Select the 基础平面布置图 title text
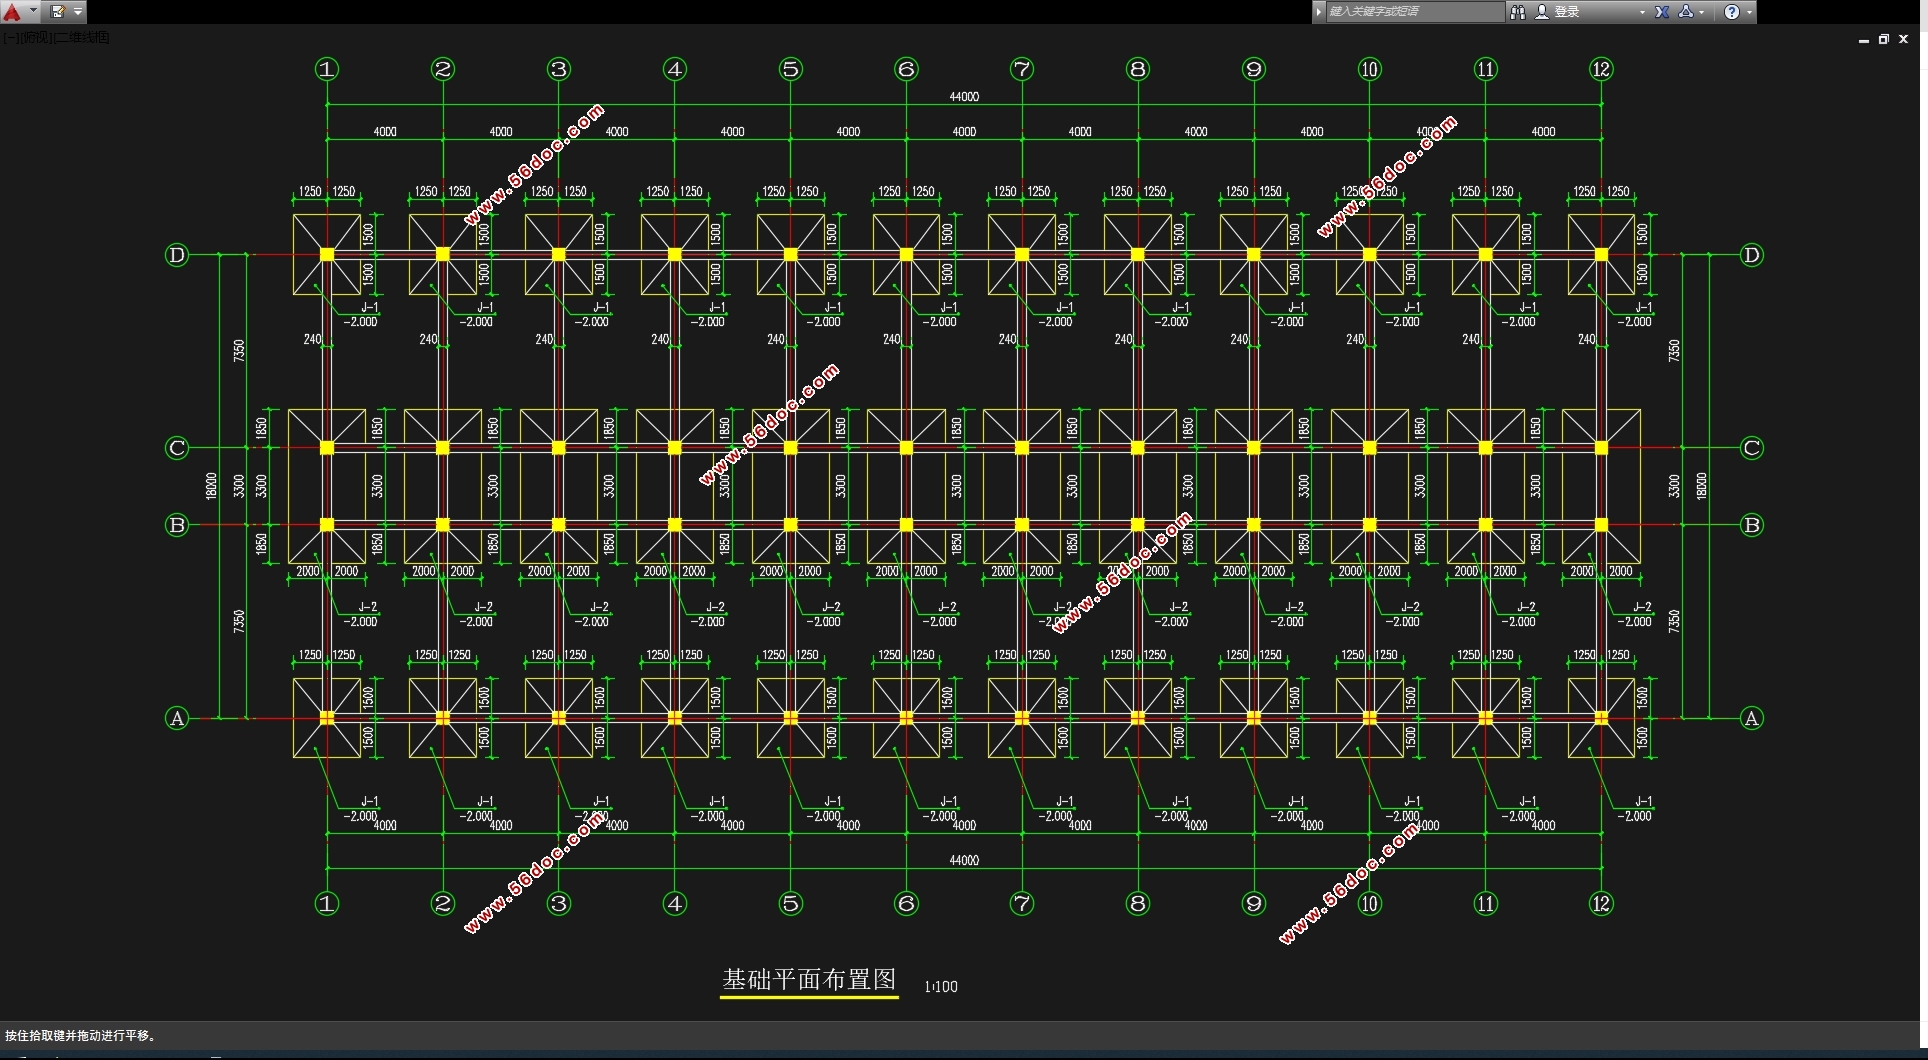Screen dimensions: 1928x1060 point(809,980)
